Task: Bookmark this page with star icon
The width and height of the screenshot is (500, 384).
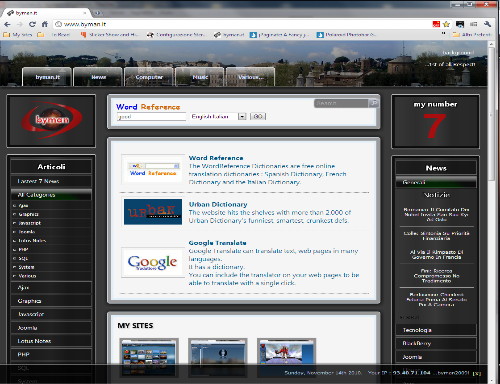Action: (x=447, y=24)
